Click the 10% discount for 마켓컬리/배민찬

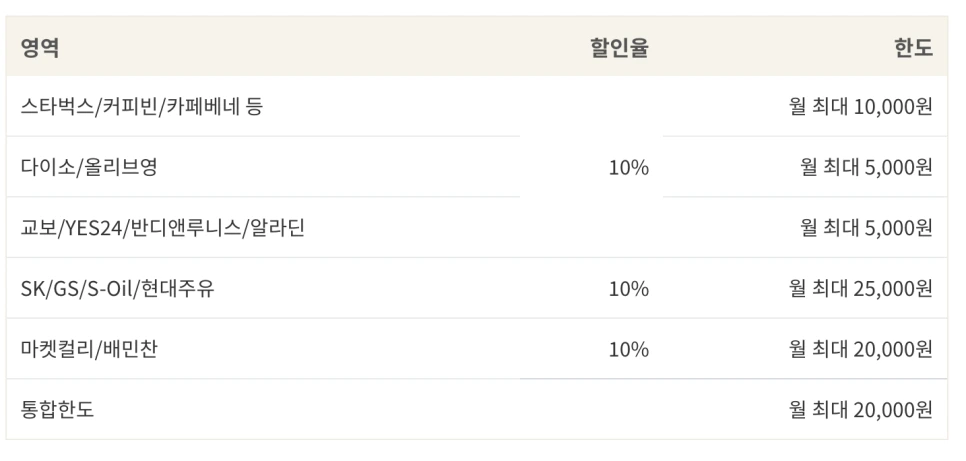pos(628,349)
